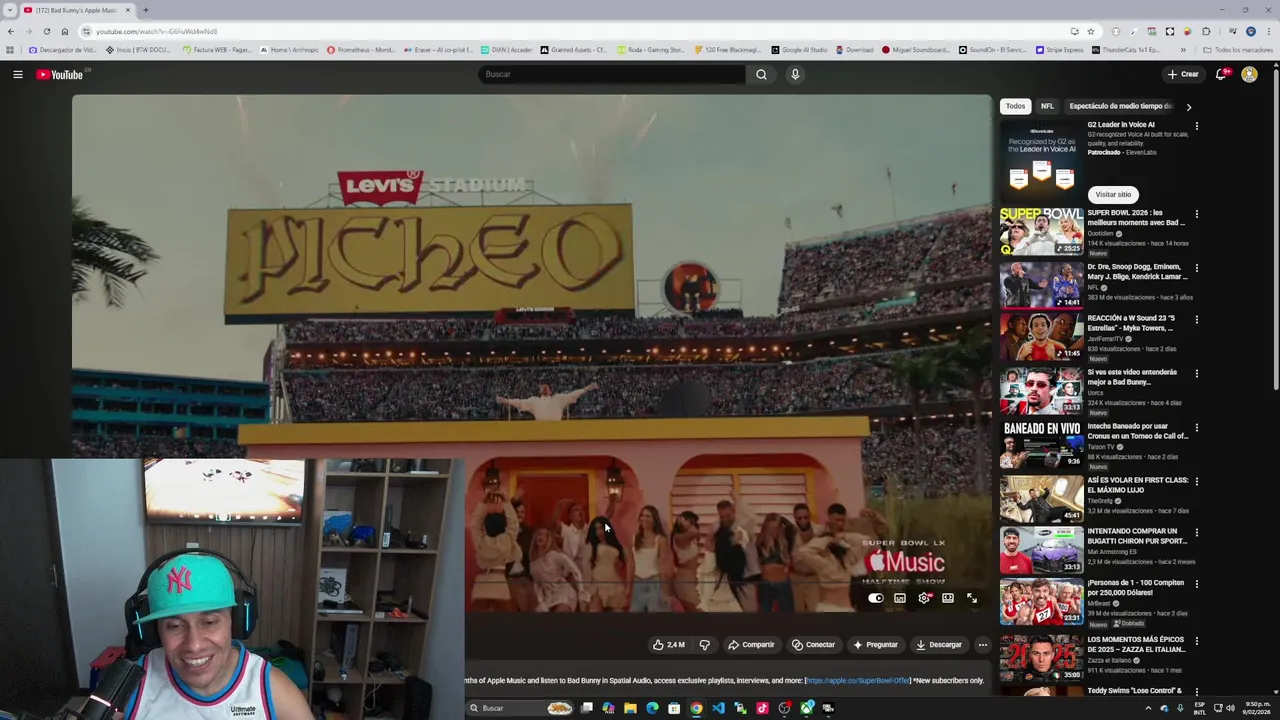This screenshot has width=1280, height=720.
Task: Open player settings gear
Action: pyautogui.click(x=924, y=598)
